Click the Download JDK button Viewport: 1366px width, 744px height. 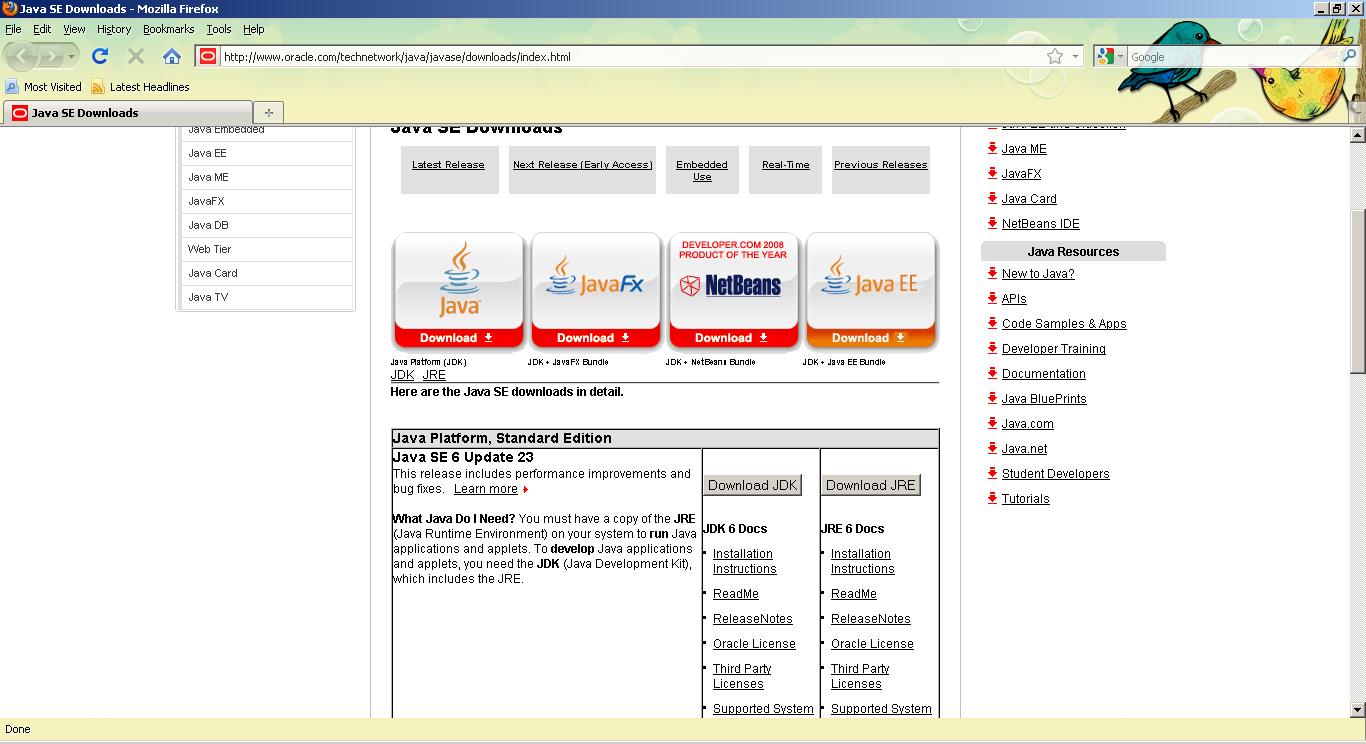pos(752,485)
